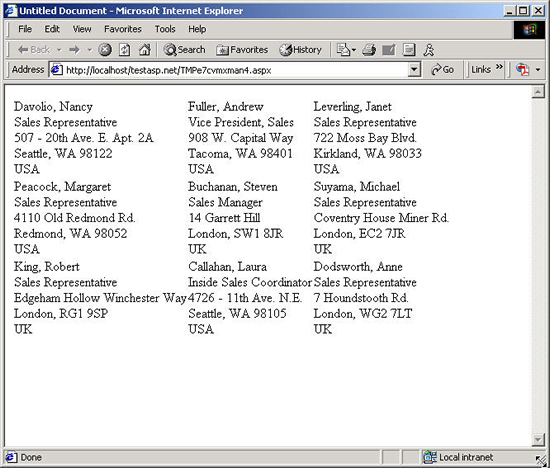Expand the address bar dropdown arrow
Image resolution: width=550 pixels, height=468 pixels.
click(x=414, y=70)
